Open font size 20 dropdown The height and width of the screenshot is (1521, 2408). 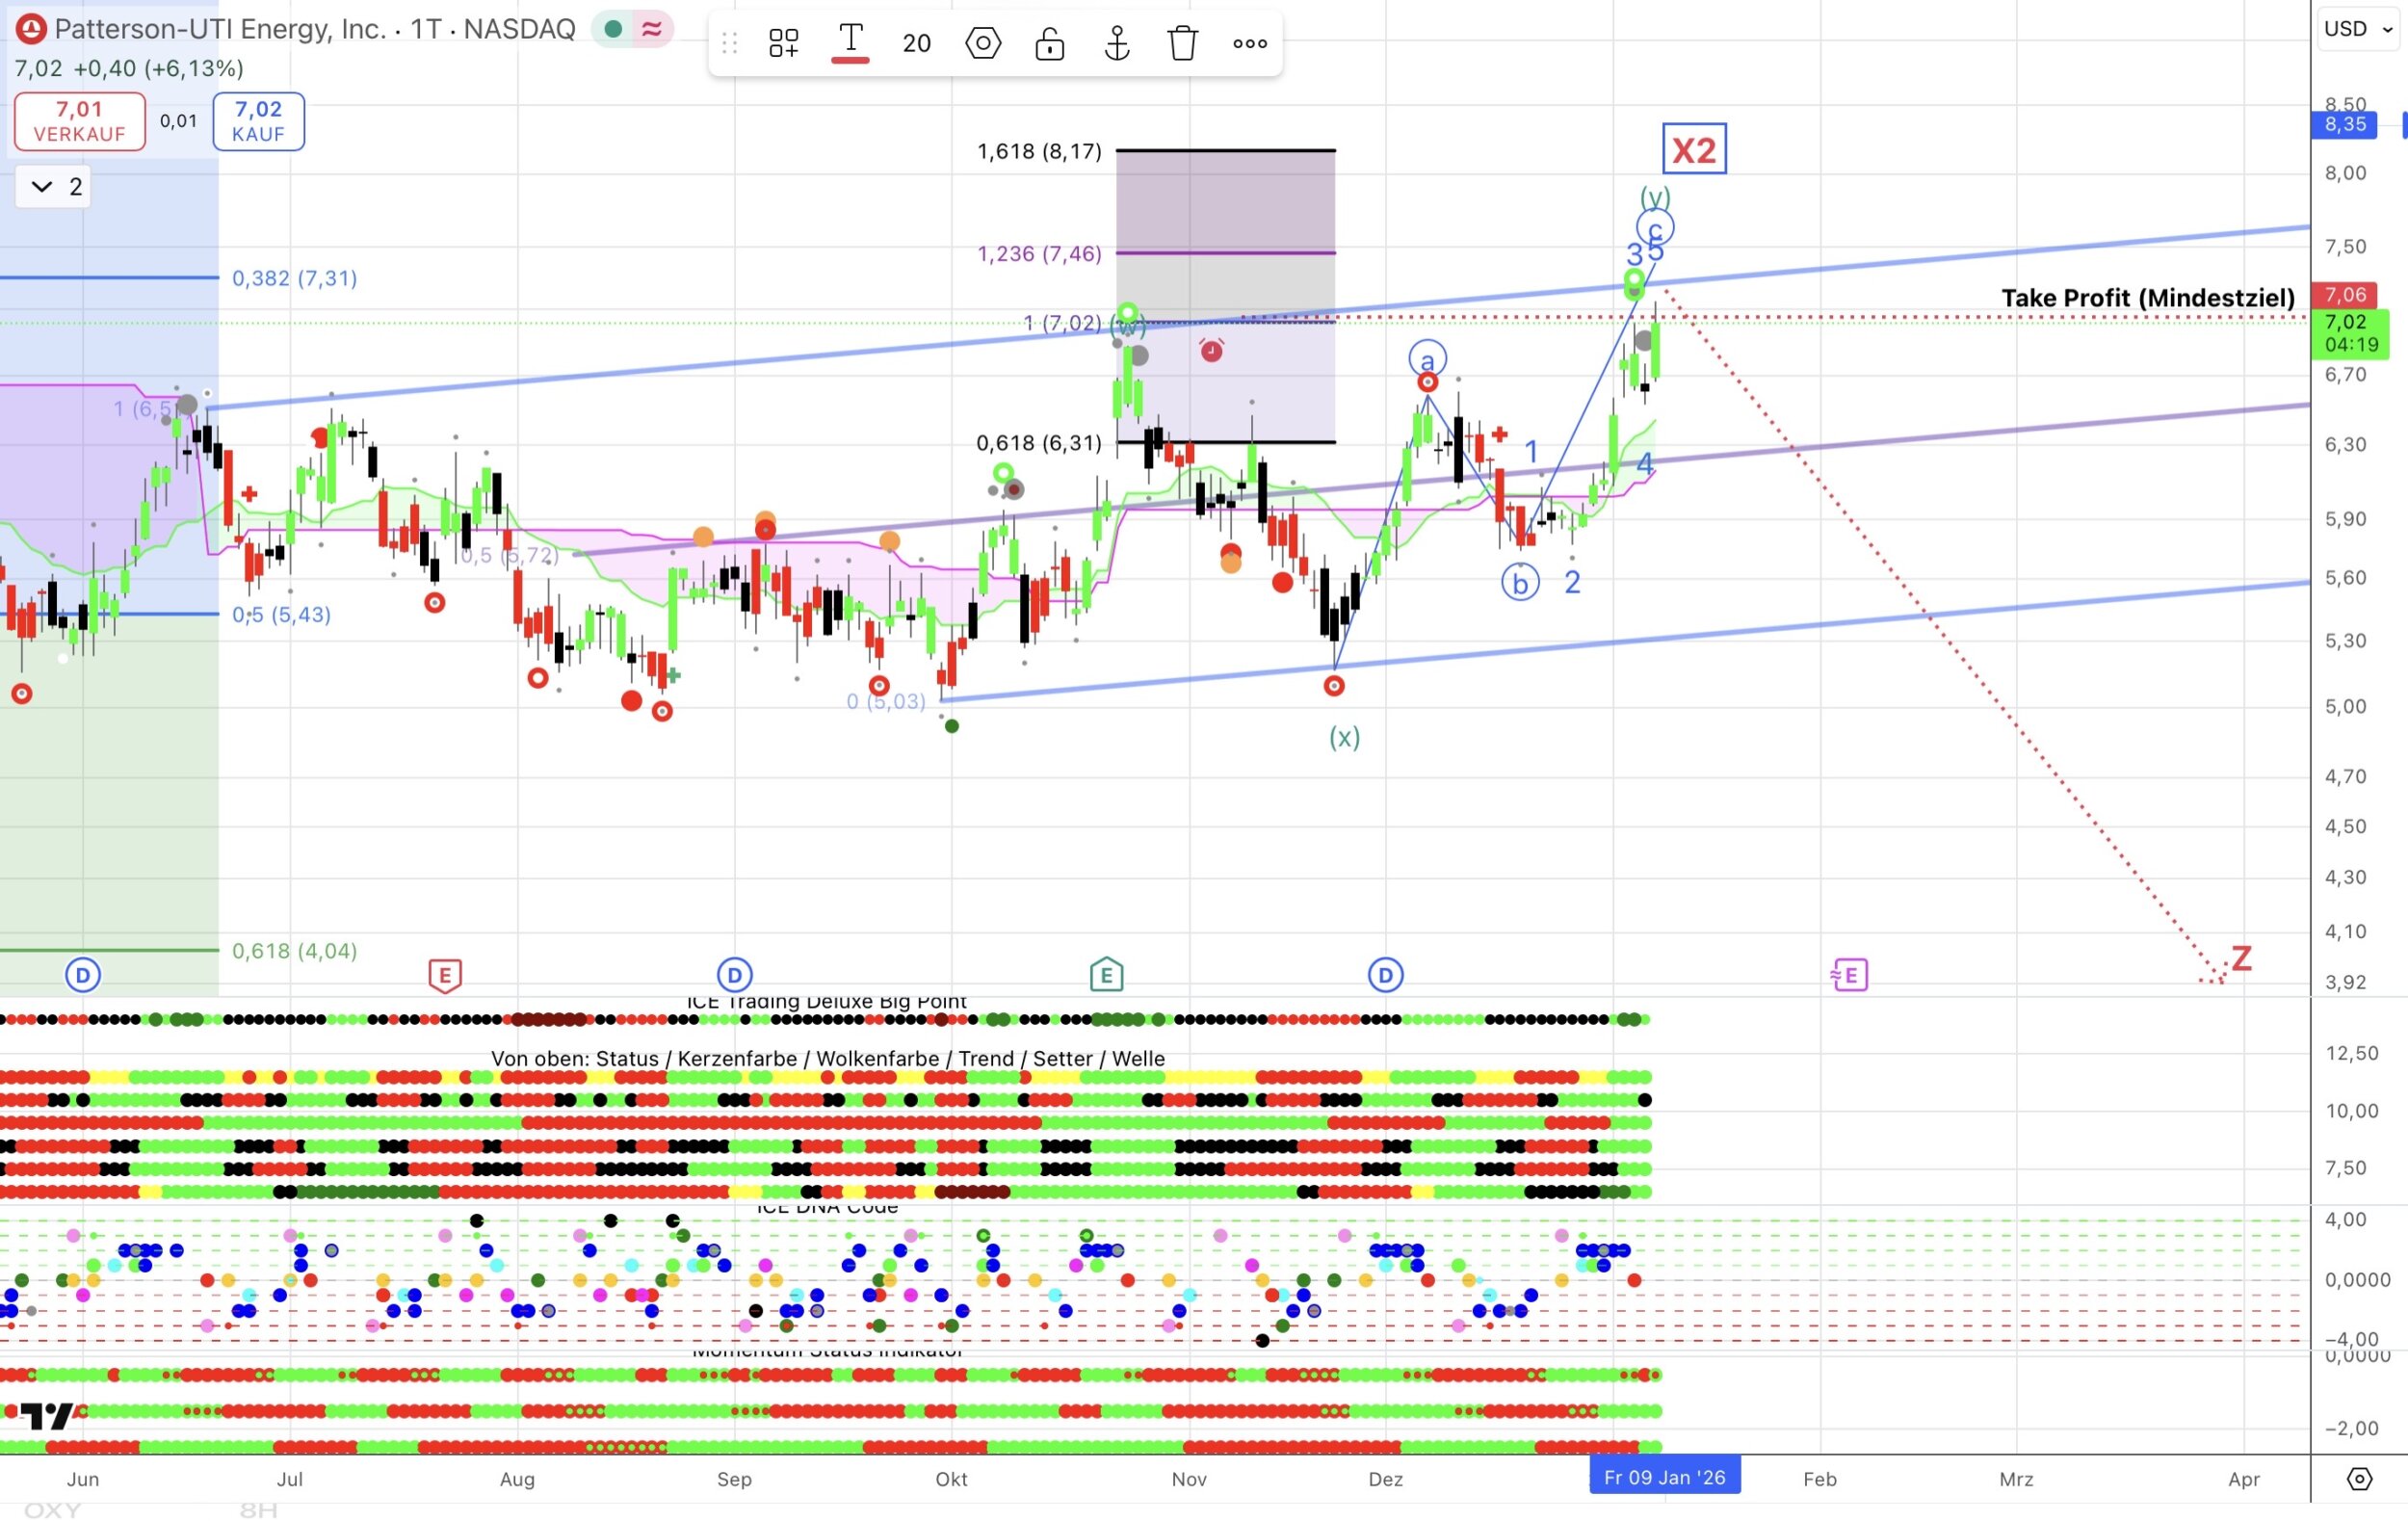916,43
